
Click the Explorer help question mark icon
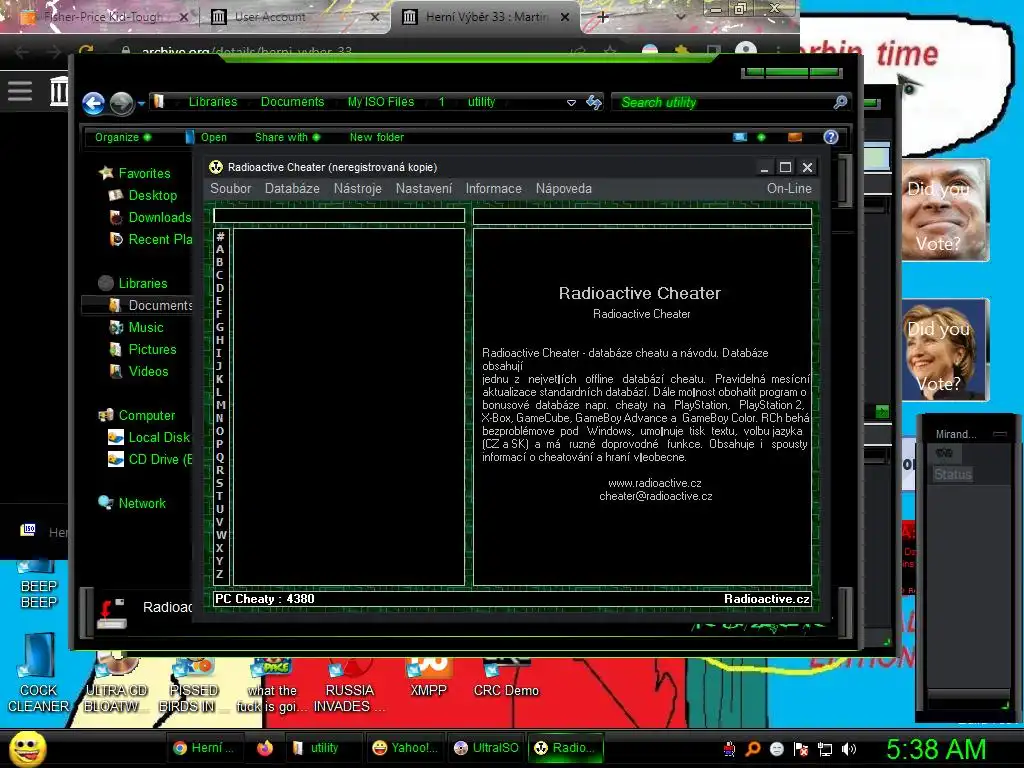tap(831, 137)
